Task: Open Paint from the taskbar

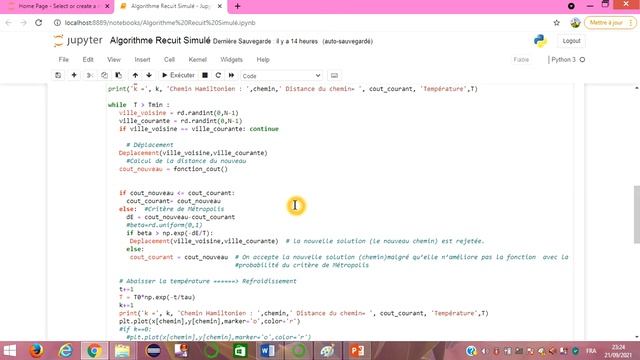Action: point(327,351)
